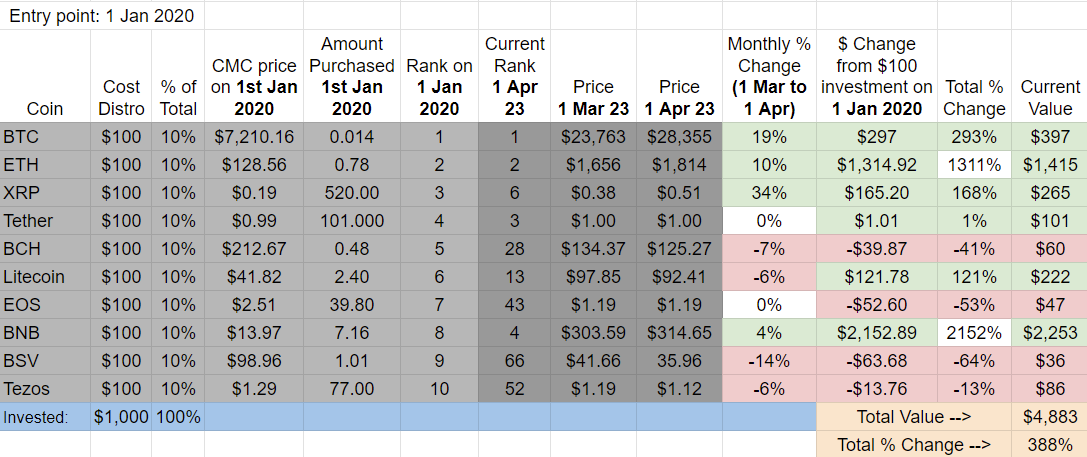Select BNB's 2152% total change cell

pos(974,332)
